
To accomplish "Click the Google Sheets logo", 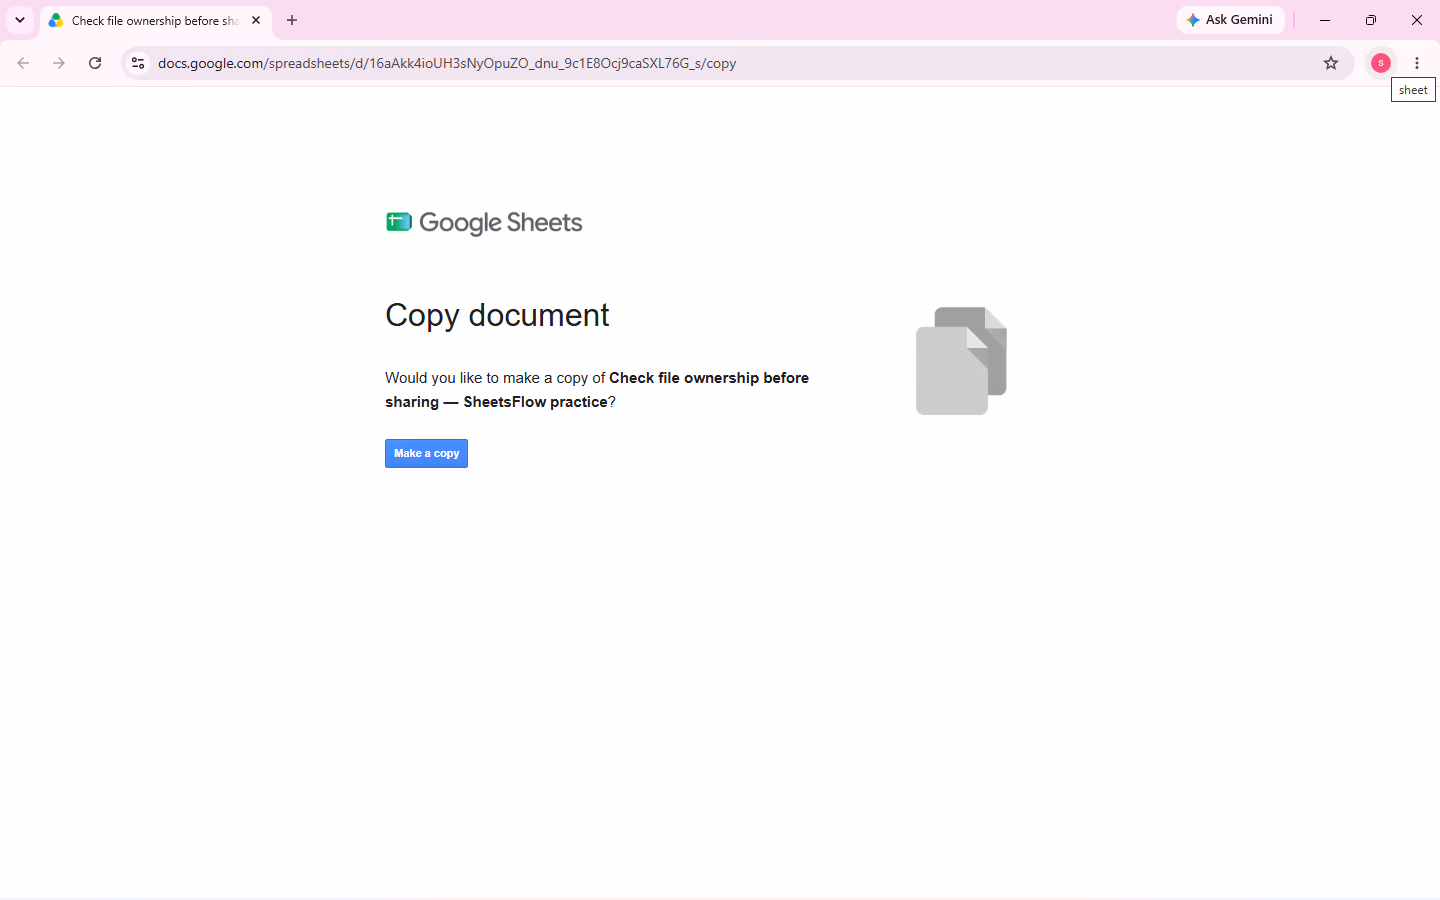I will (484, 222).
